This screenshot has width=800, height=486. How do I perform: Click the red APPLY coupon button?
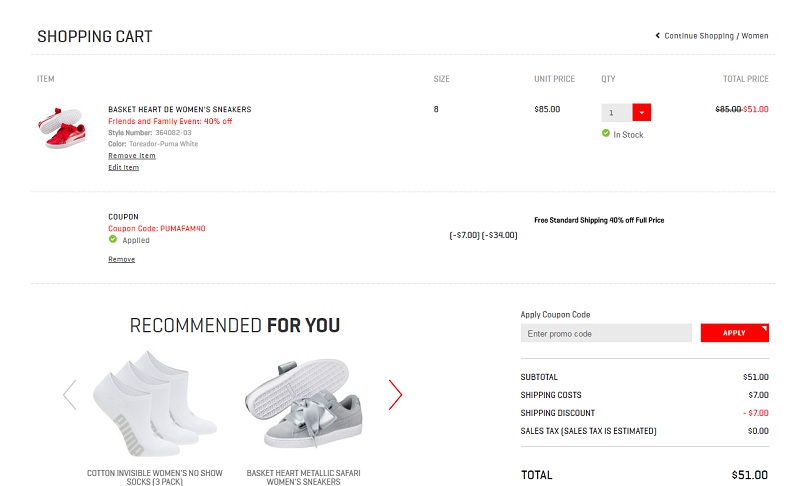734,333
